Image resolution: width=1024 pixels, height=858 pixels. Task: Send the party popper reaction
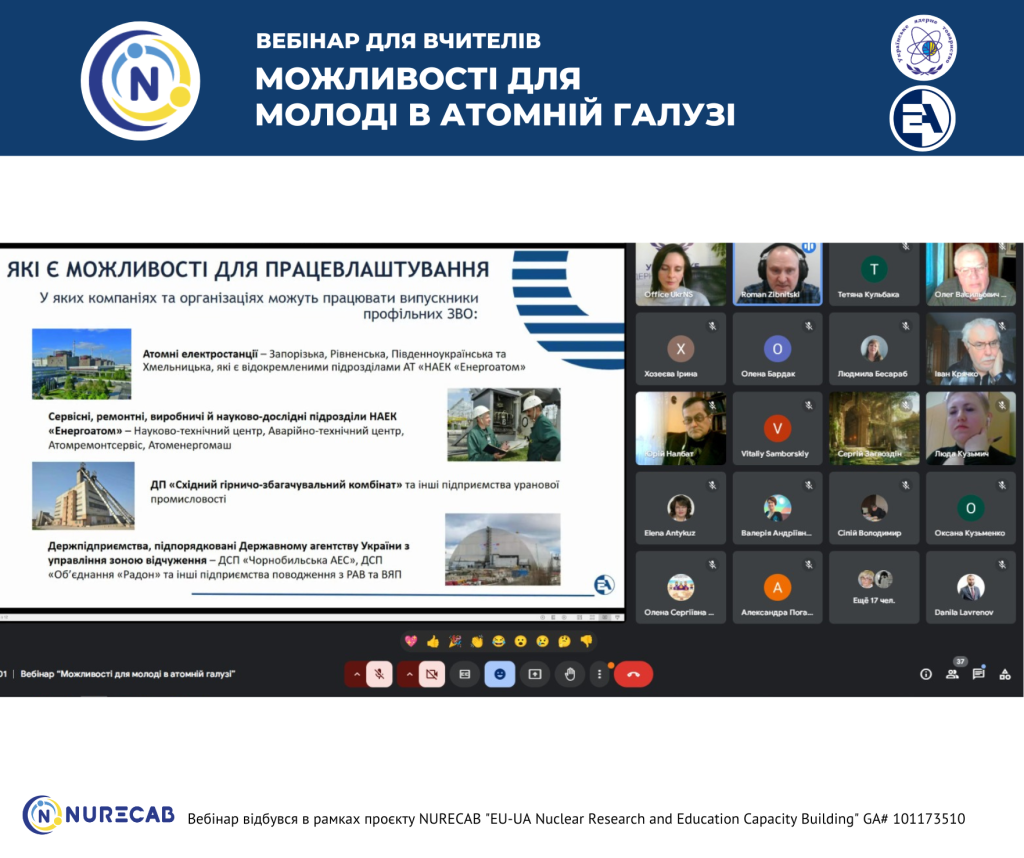click(455, 641)
